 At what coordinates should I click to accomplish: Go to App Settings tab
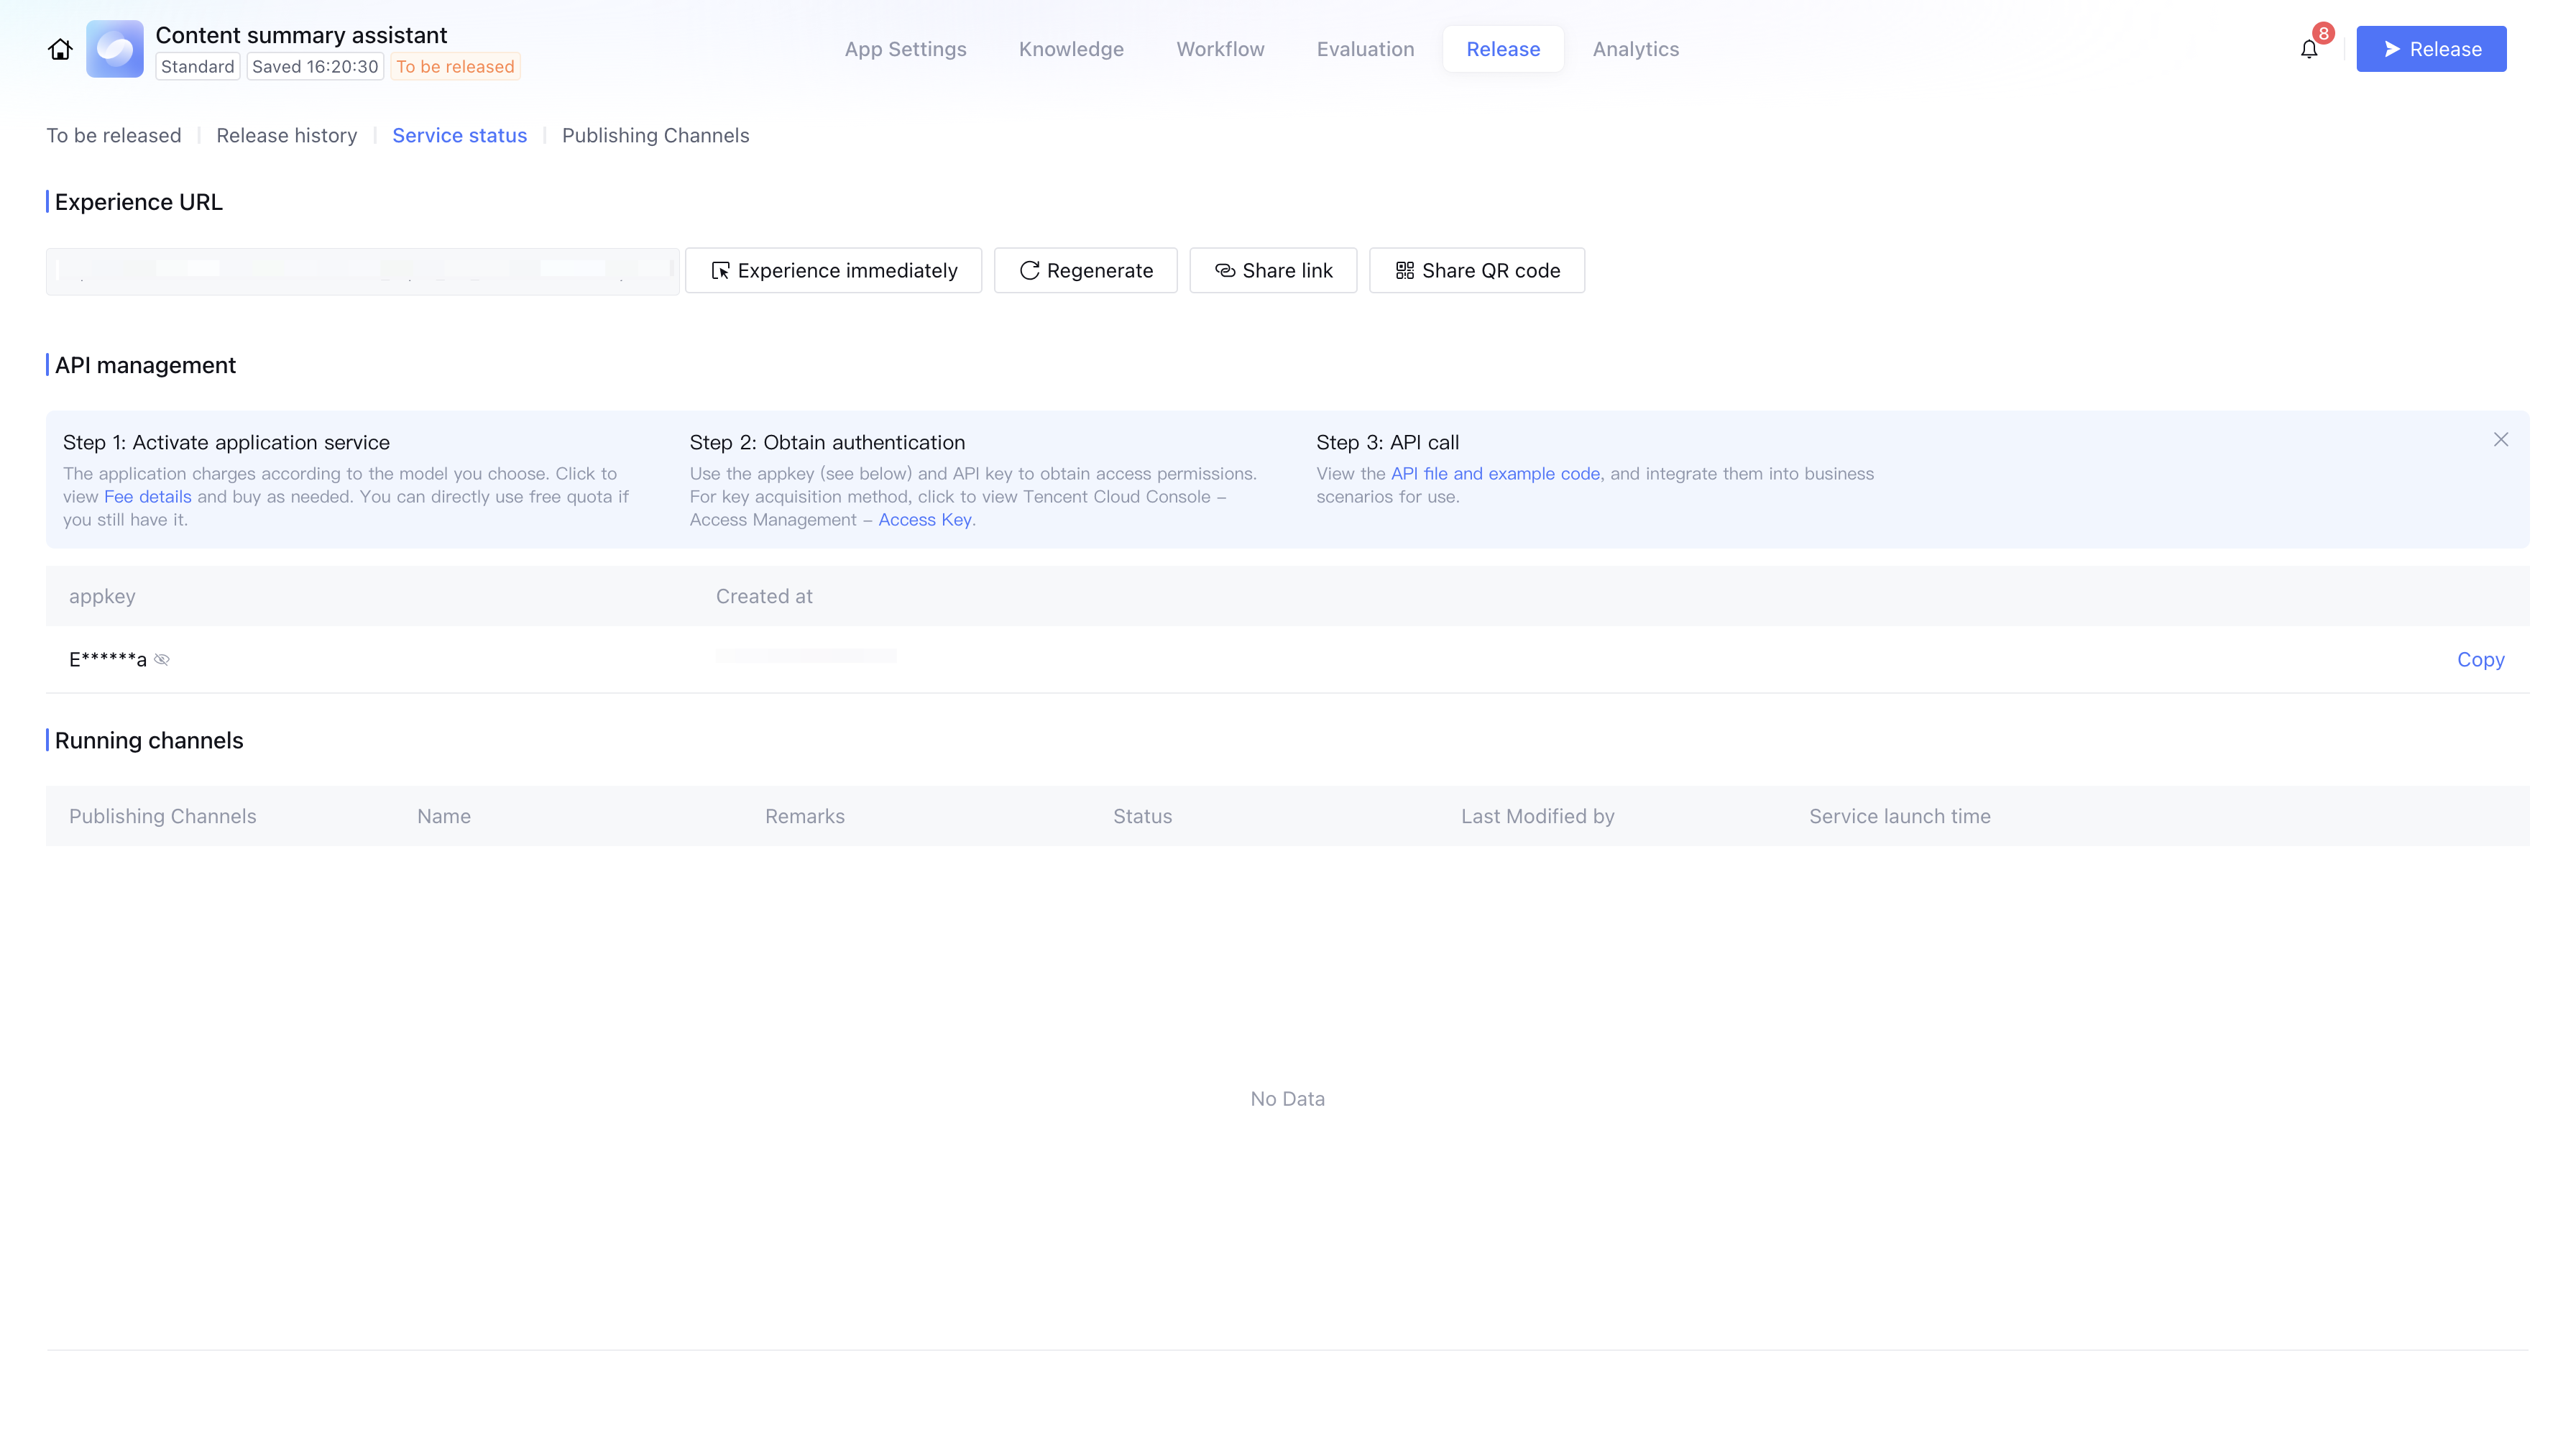[x=905, y=49]
